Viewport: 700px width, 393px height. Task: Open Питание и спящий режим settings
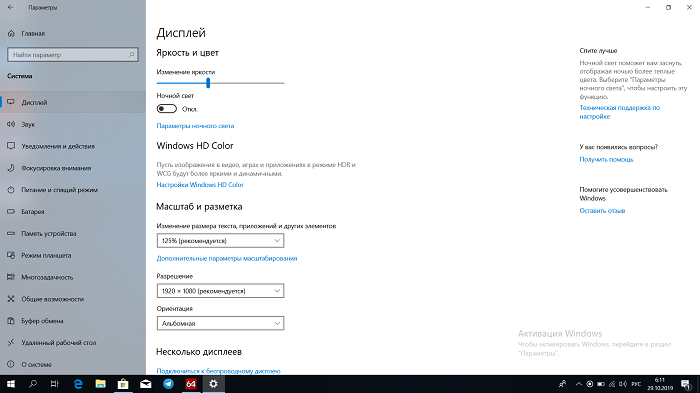pos(73,190)
